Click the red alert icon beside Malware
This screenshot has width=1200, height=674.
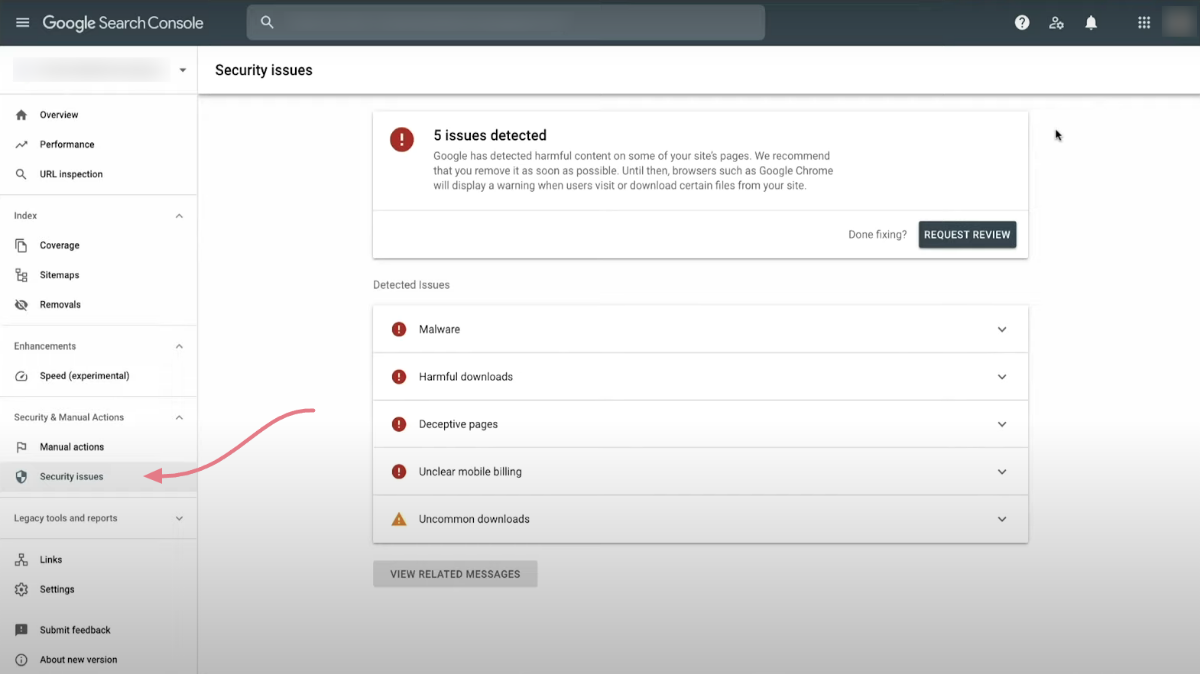pos(399,329)
